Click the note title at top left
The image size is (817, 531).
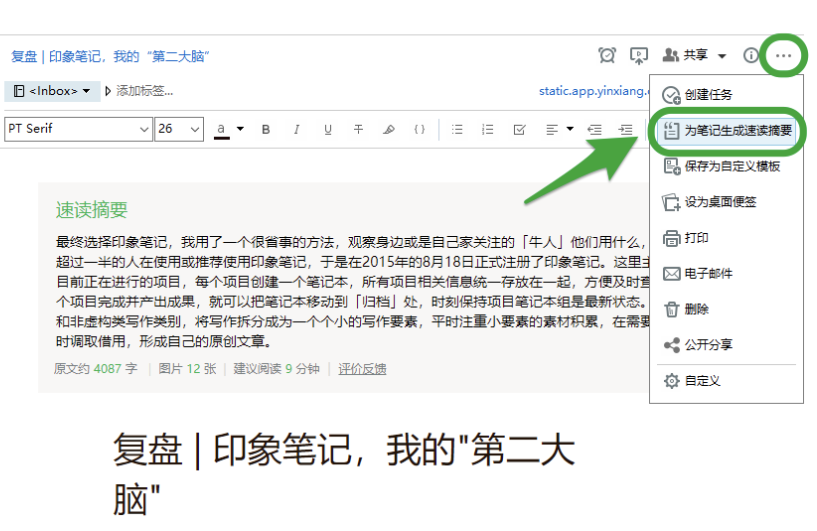110,56
